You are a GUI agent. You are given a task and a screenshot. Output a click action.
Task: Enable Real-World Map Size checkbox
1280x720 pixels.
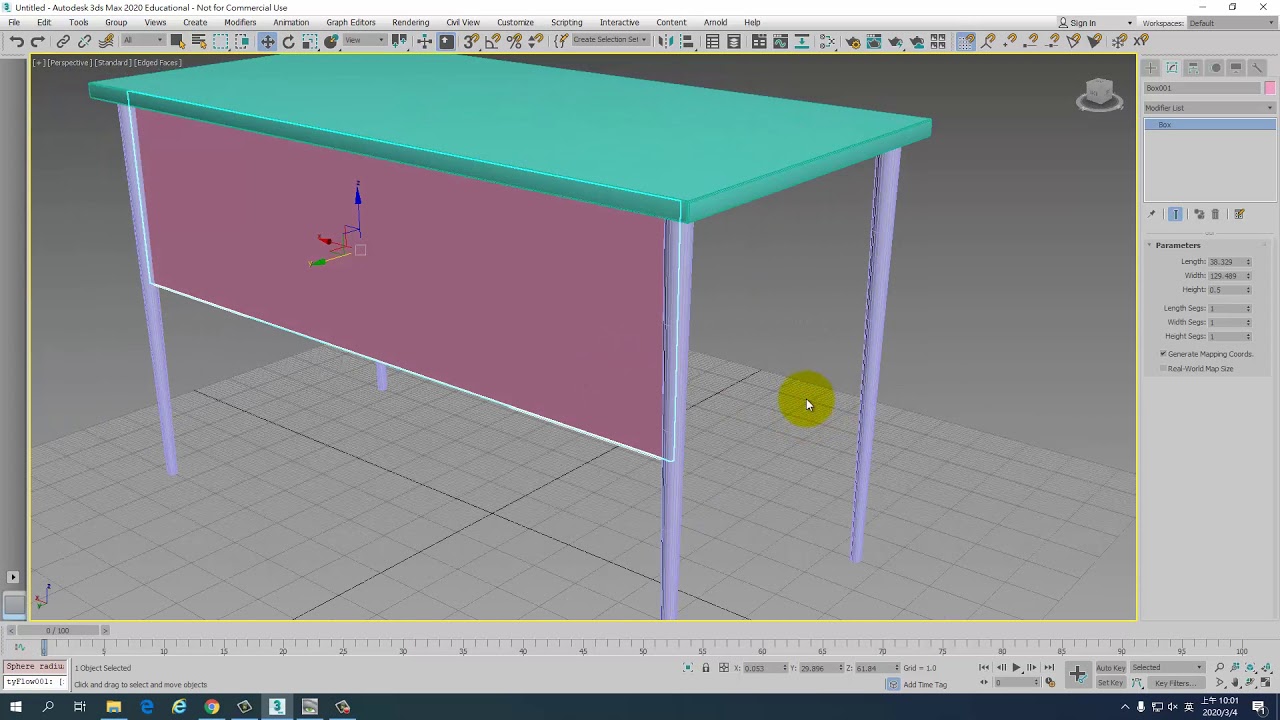[x=1164, y=369]
